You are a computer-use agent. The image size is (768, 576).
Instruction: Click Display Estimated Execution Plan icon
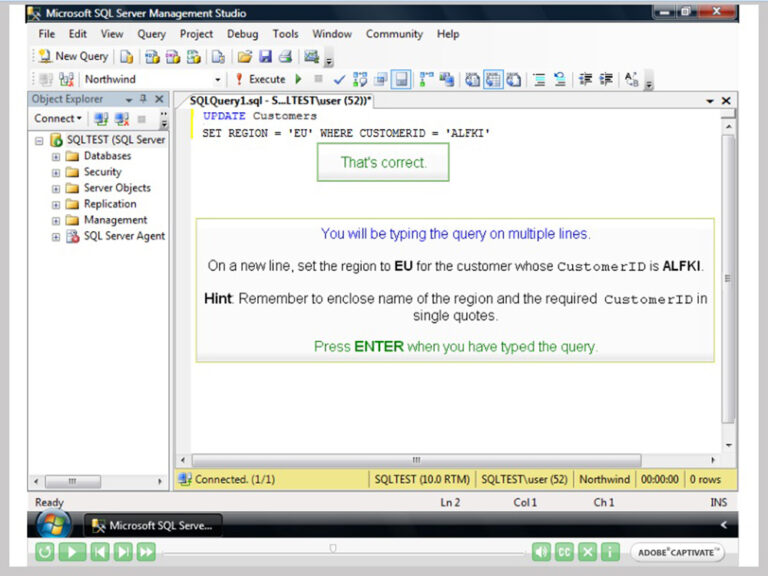pos(360,79)
